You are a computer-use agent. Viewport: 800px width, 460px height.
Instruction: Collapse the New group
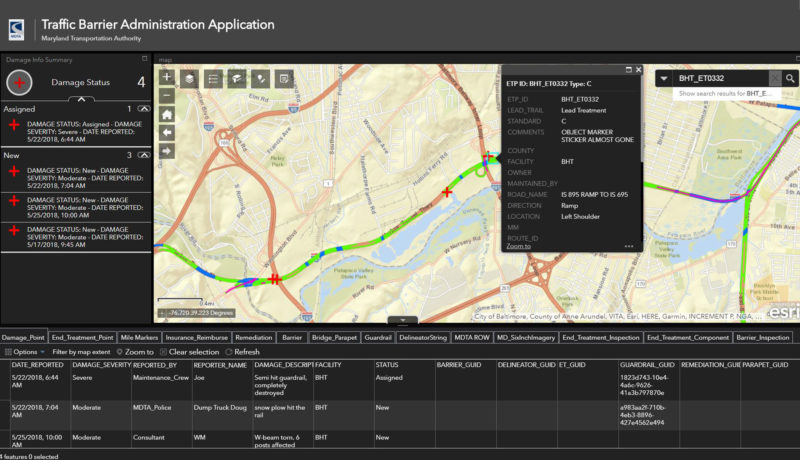[144, 155]
